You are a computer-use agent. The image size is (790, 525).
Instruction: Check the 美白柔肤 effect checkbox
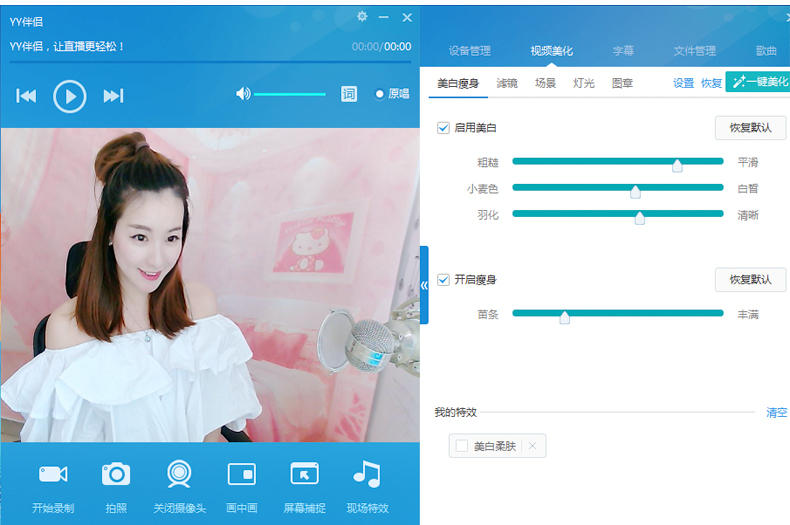(x=462, y=446)
